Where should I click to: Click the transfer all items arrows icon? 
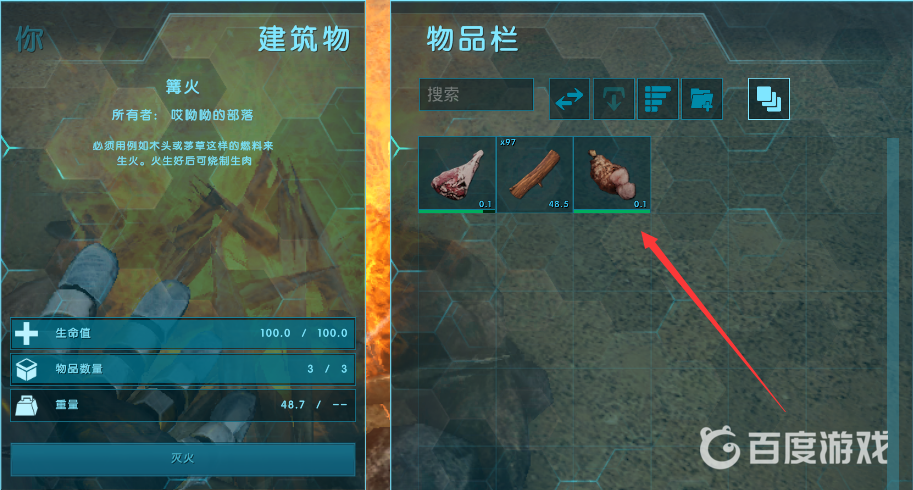pyautogui.click(x=569, y=99)
